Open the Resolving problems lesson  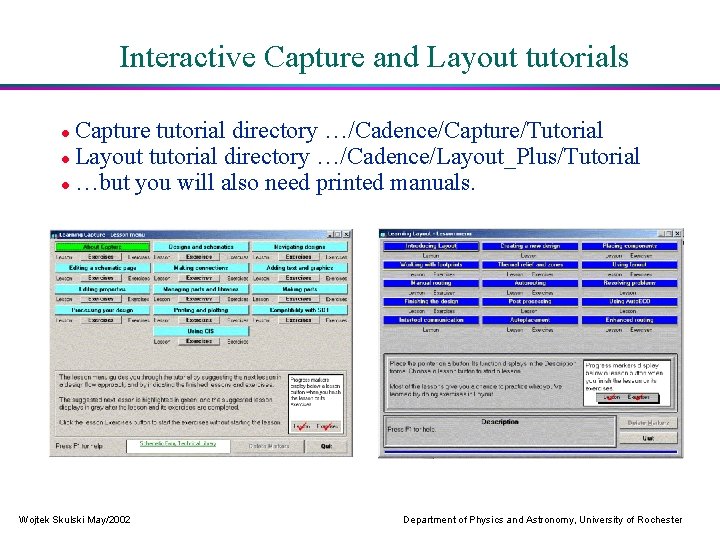(x=630, y=283)
